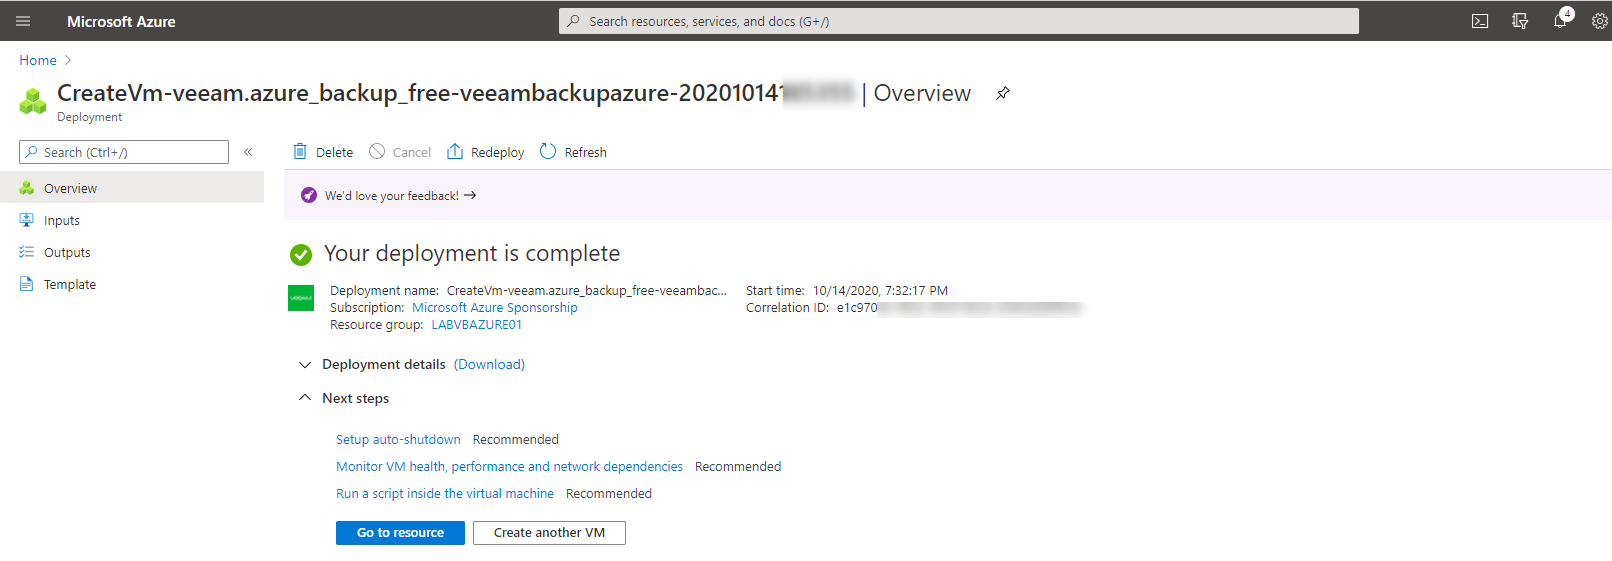Click the Create another VM button
The image size is (1612, 561).
549,533
